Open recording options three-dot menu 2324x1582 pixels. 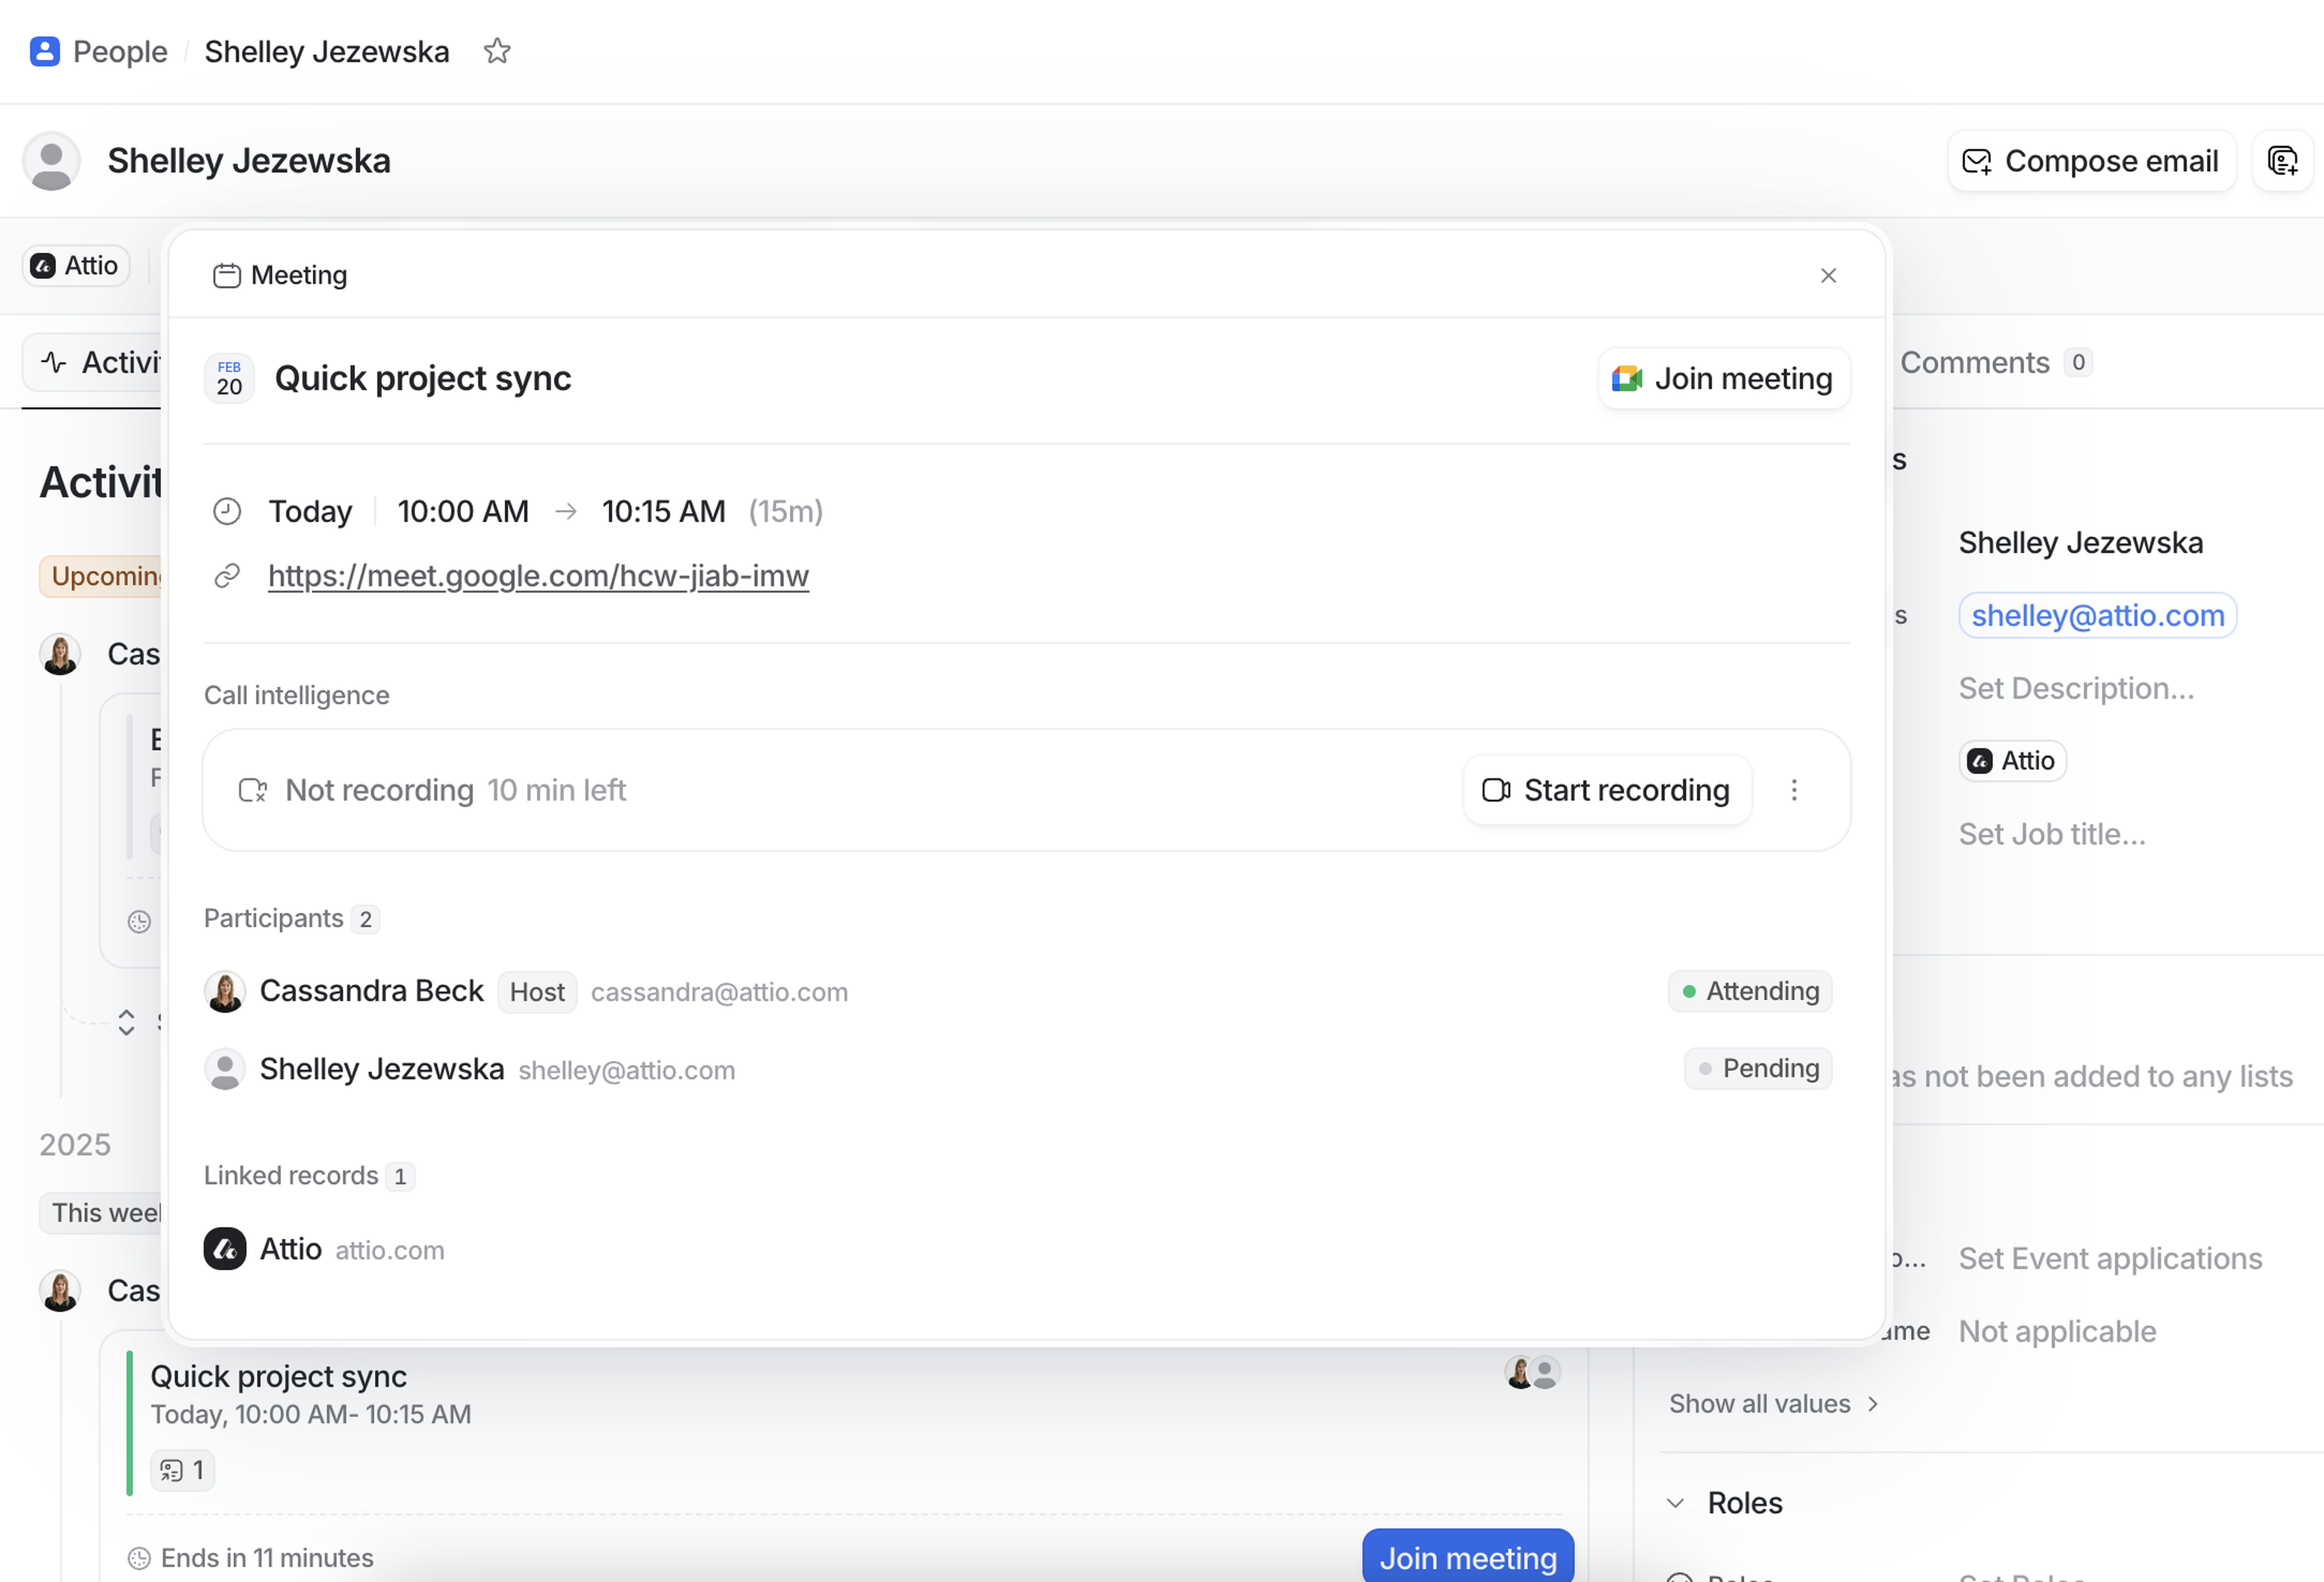click(x=1794, y=790)
